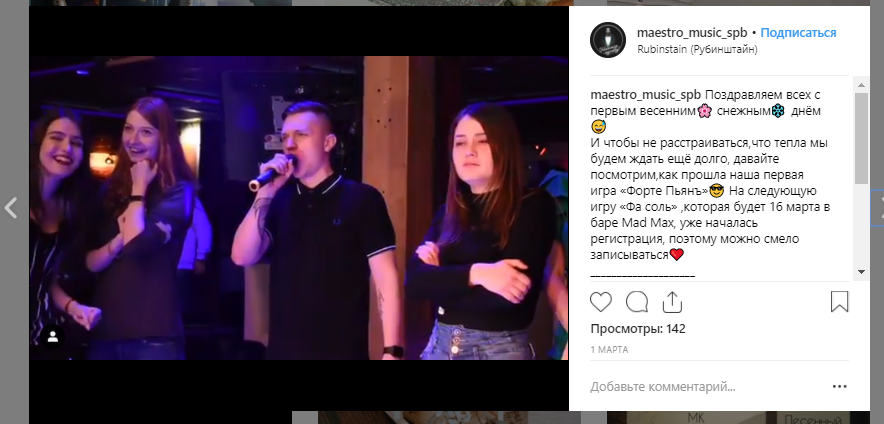Like the post with the heart icon
Screen dimensions: 884x424
click(x=601, y=303)
